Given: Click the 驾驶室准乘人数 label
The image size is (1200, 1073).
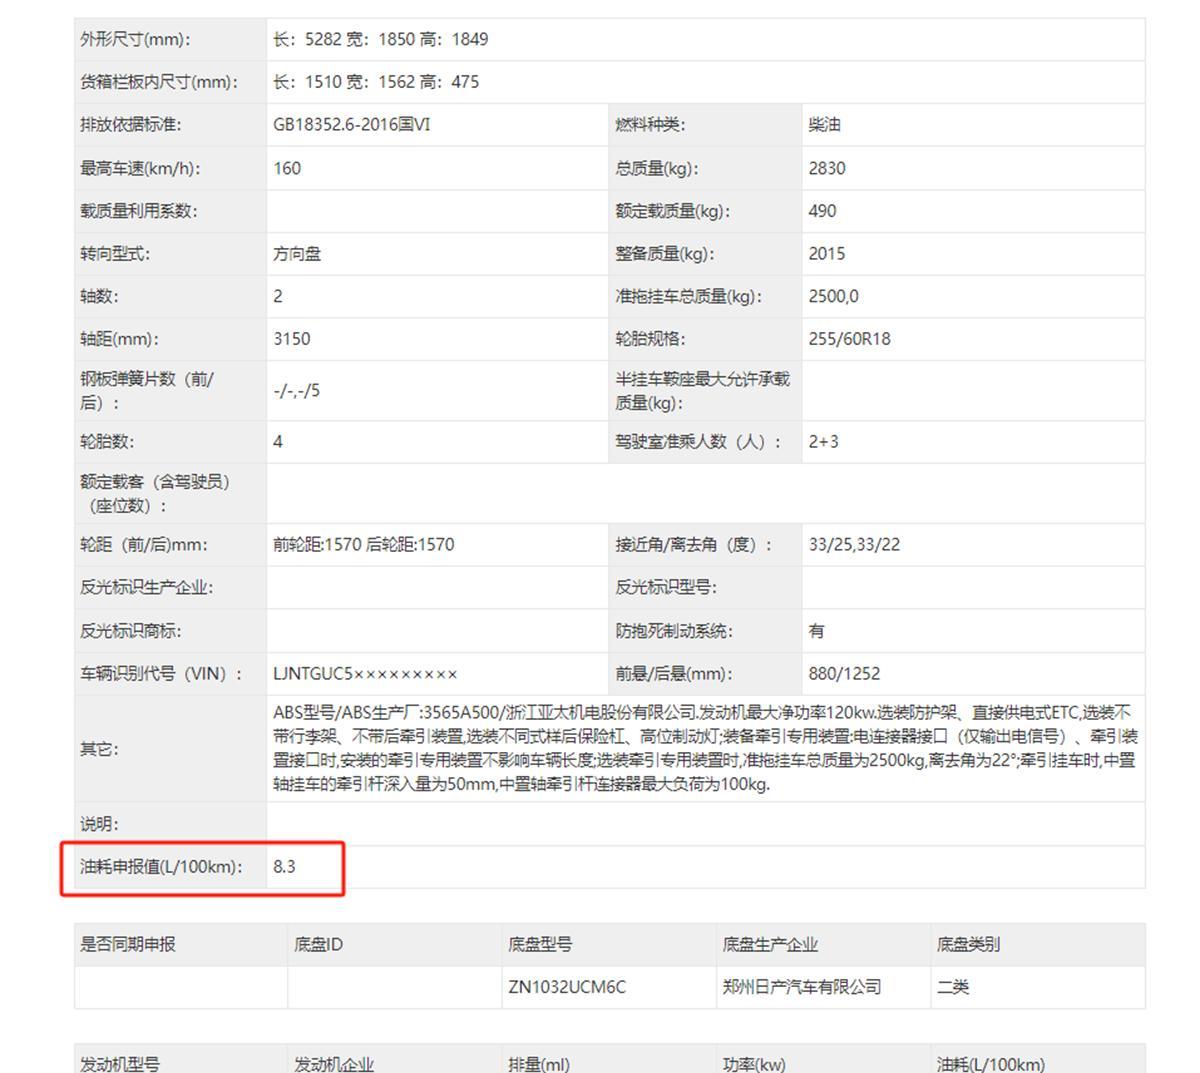Looking at the screenshot, I should pos(698,442).
